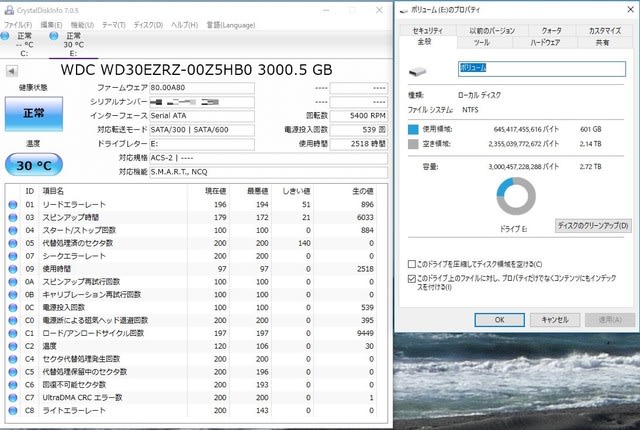The image size is (640, 430).
Task: Switch to the 以前のバージョン tab
Action: [x=492, y=31]
